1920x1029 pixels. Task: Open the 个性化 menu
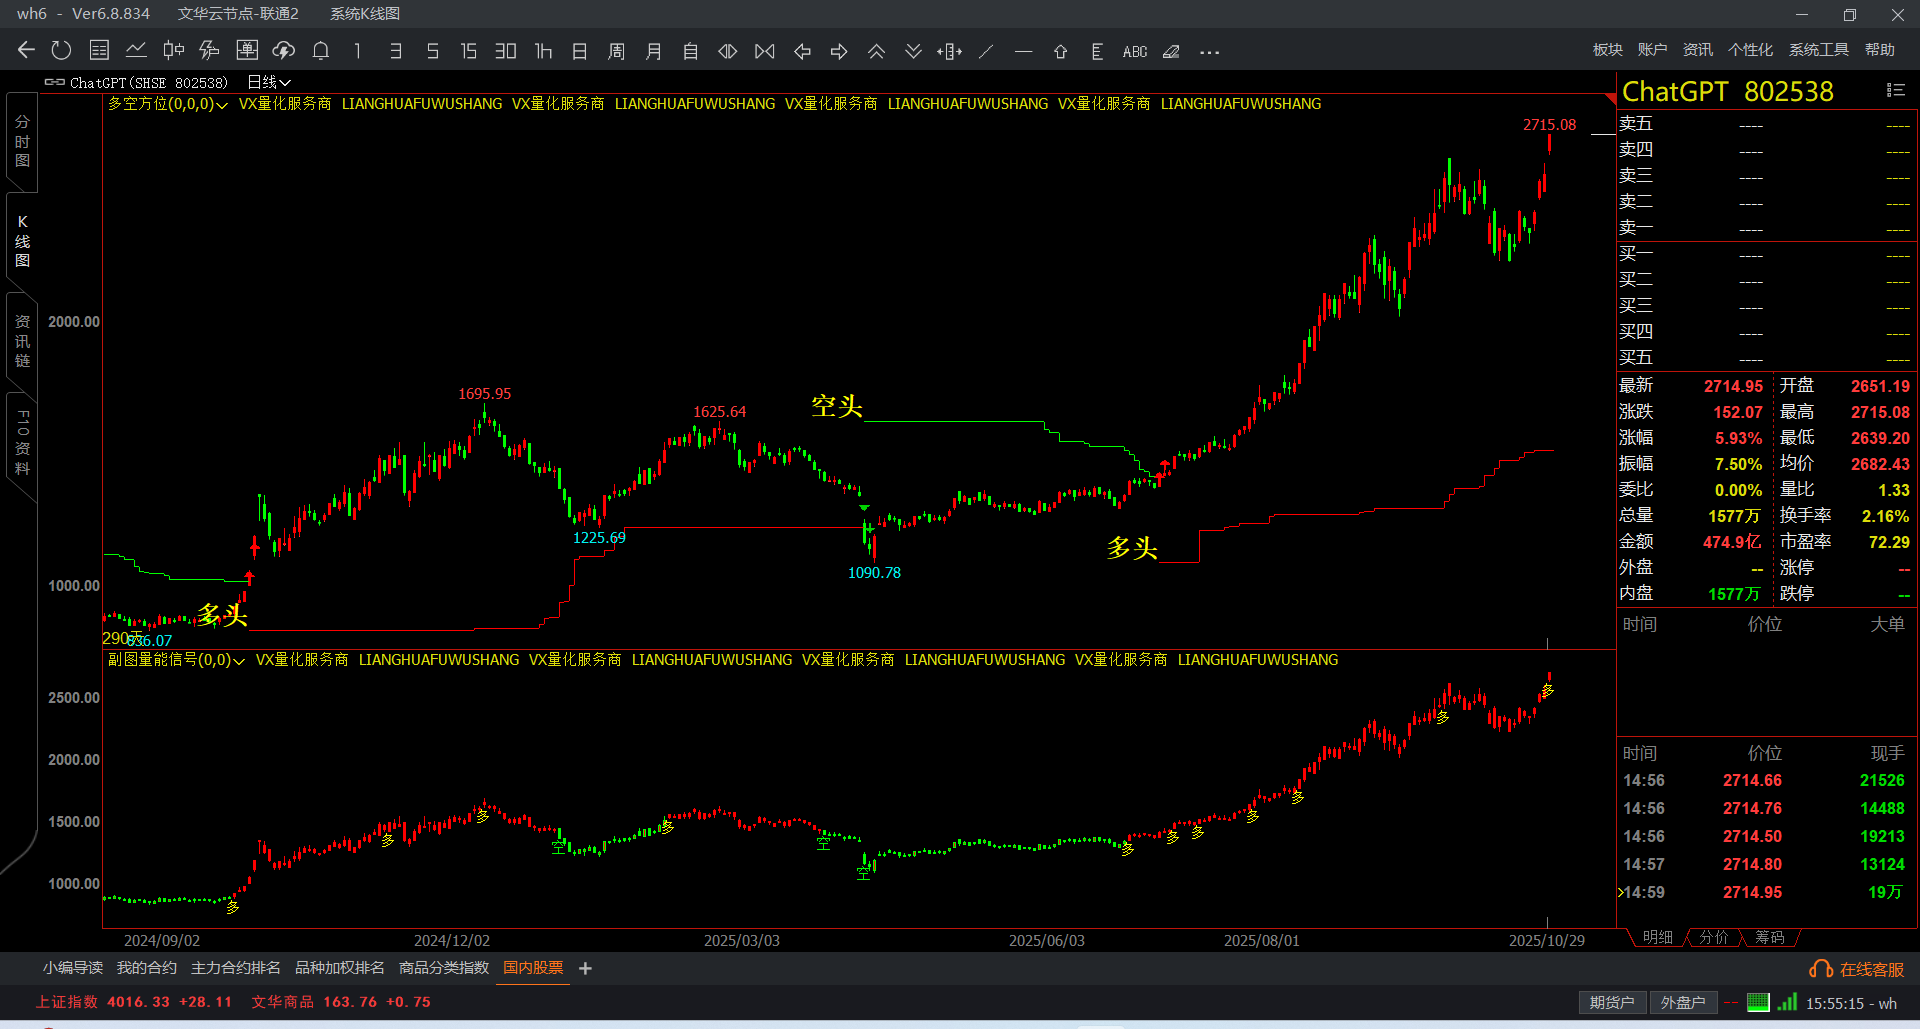(1751, 50)
